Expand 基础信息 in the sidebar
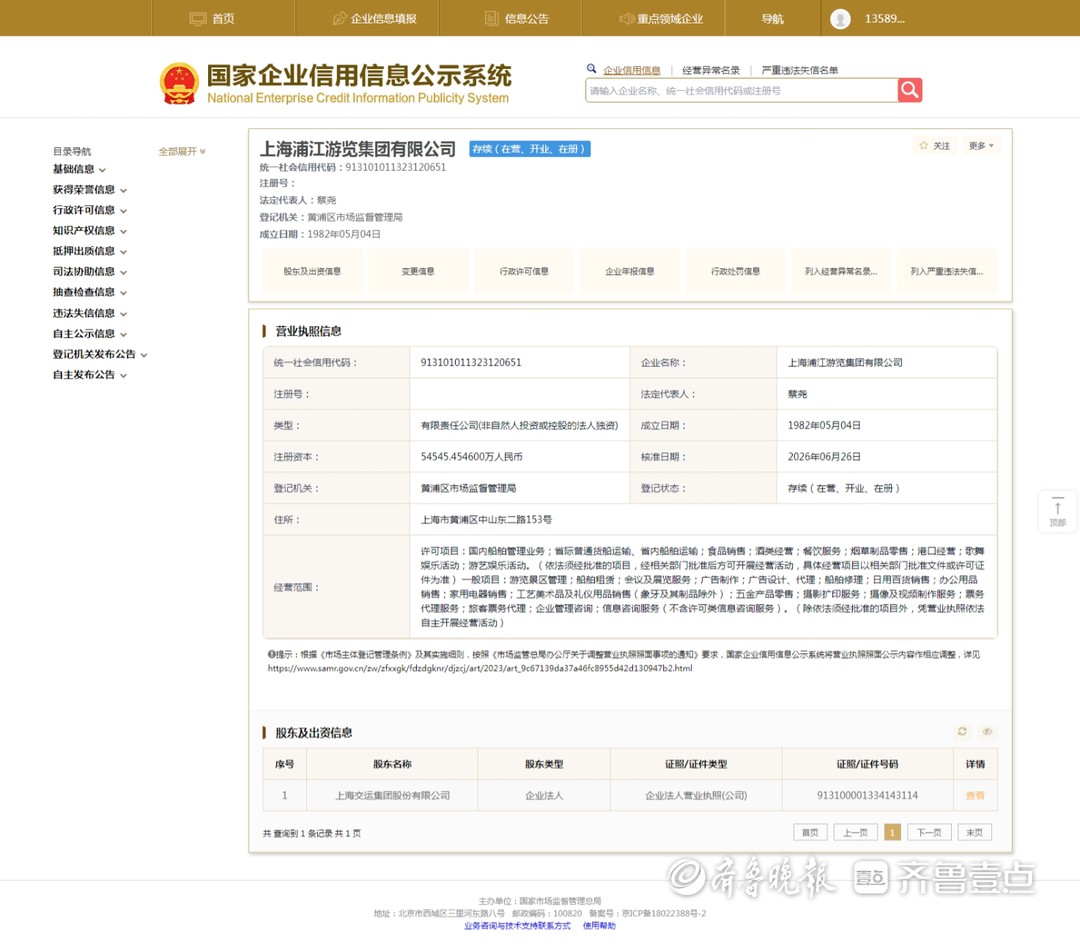Screen dimensions: 1080x944 (x=79, y=169)
